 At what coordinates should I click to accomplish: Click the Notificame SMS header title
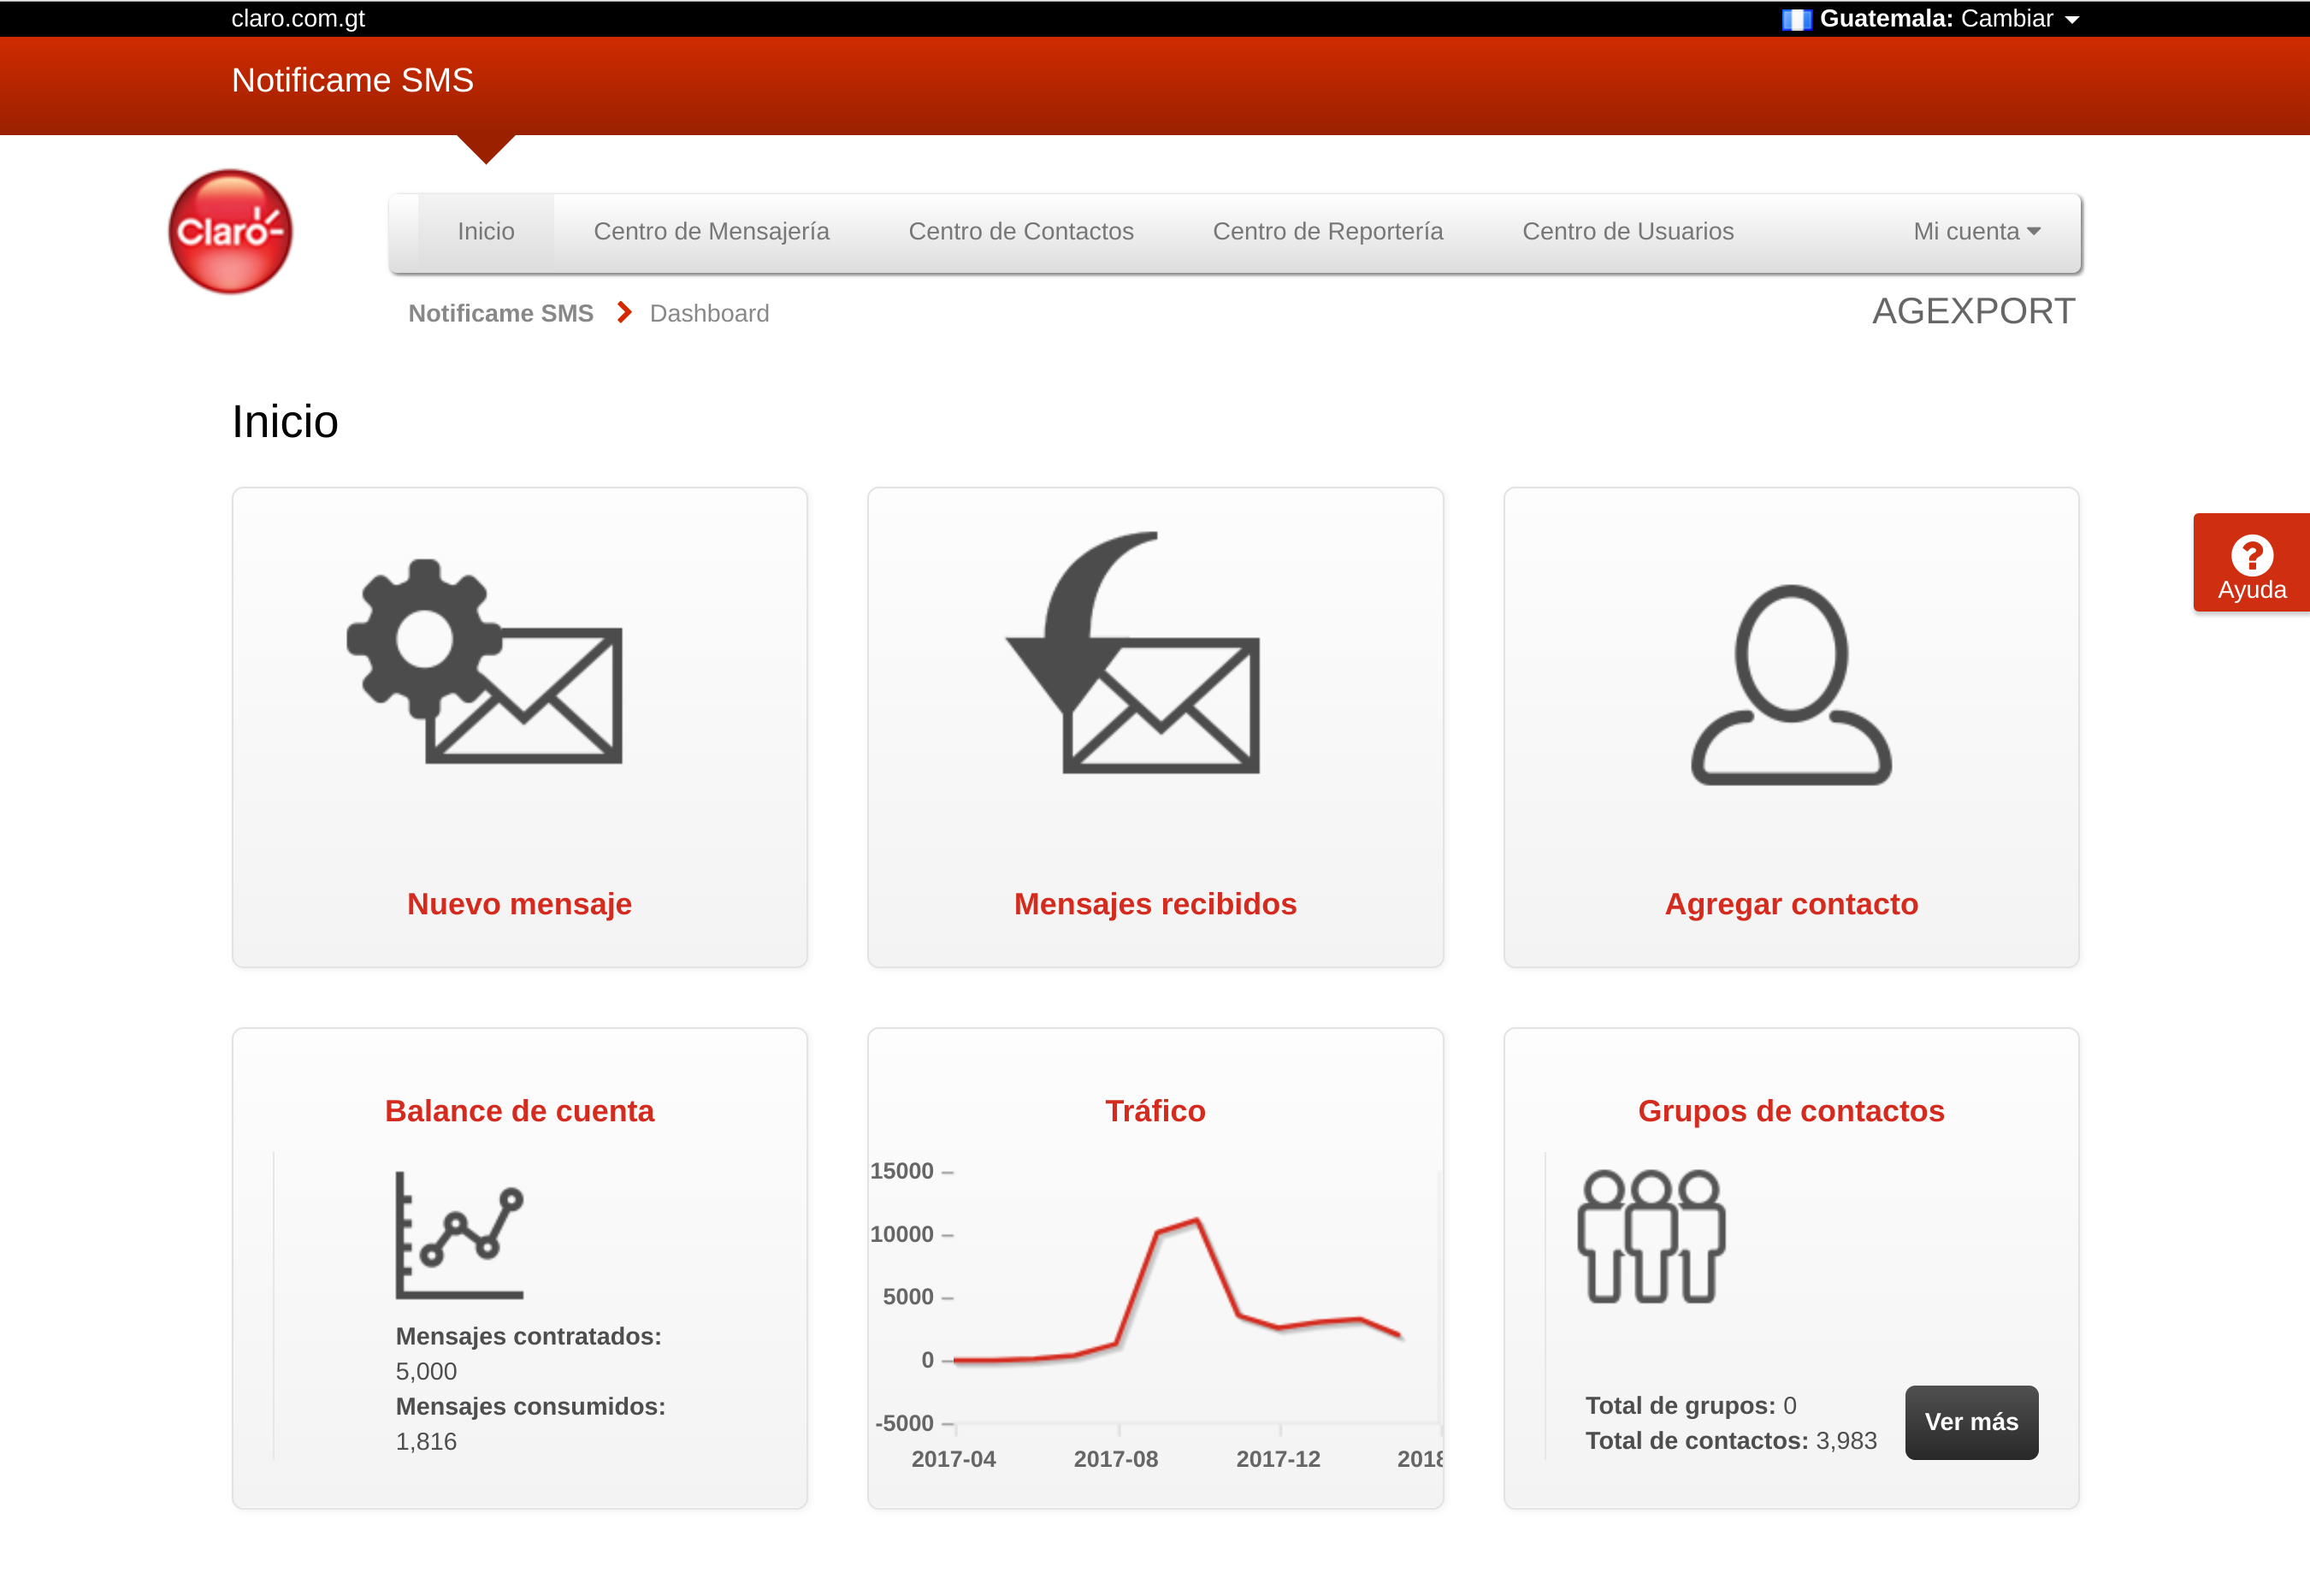(x=352, y=80)
